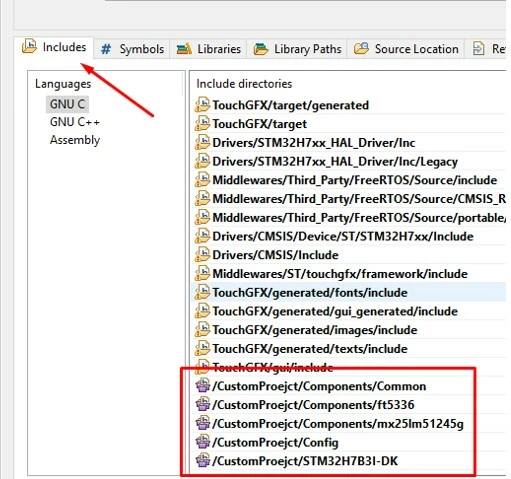511x479 pixels.
Task: Select FreeRTOS/Source/include directory entry
Action: [349, 180]
